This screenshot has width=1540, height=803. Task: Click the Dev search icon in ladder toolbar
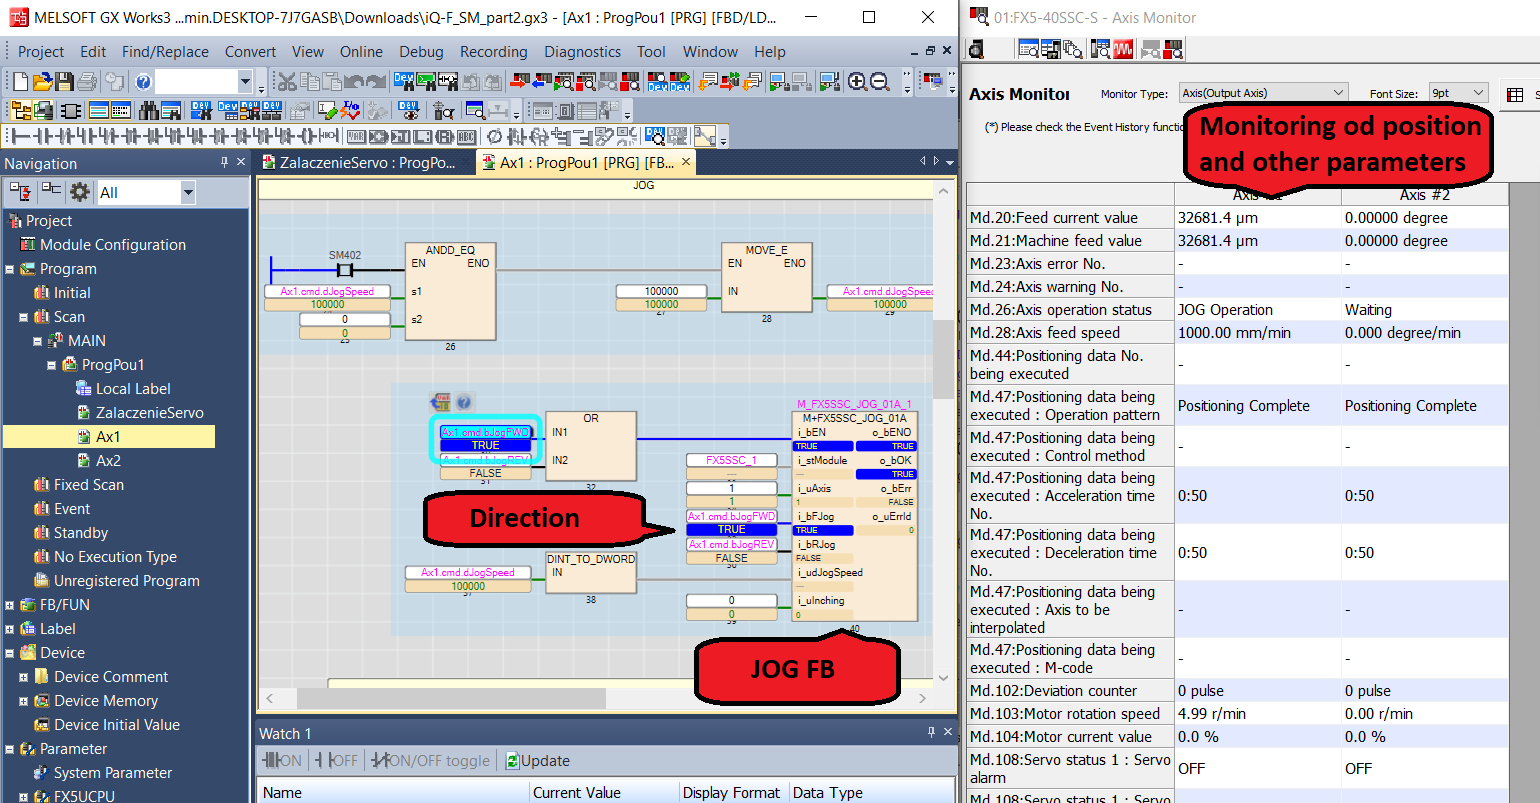[x=654, y=136]
